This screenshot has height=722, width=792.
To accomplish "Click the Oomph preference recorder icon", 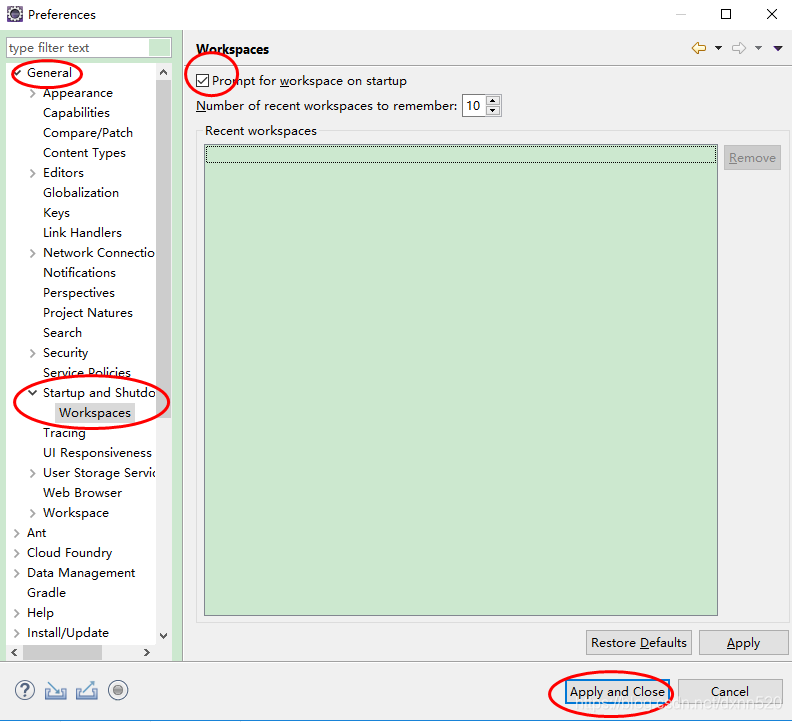I will [118, 690].
